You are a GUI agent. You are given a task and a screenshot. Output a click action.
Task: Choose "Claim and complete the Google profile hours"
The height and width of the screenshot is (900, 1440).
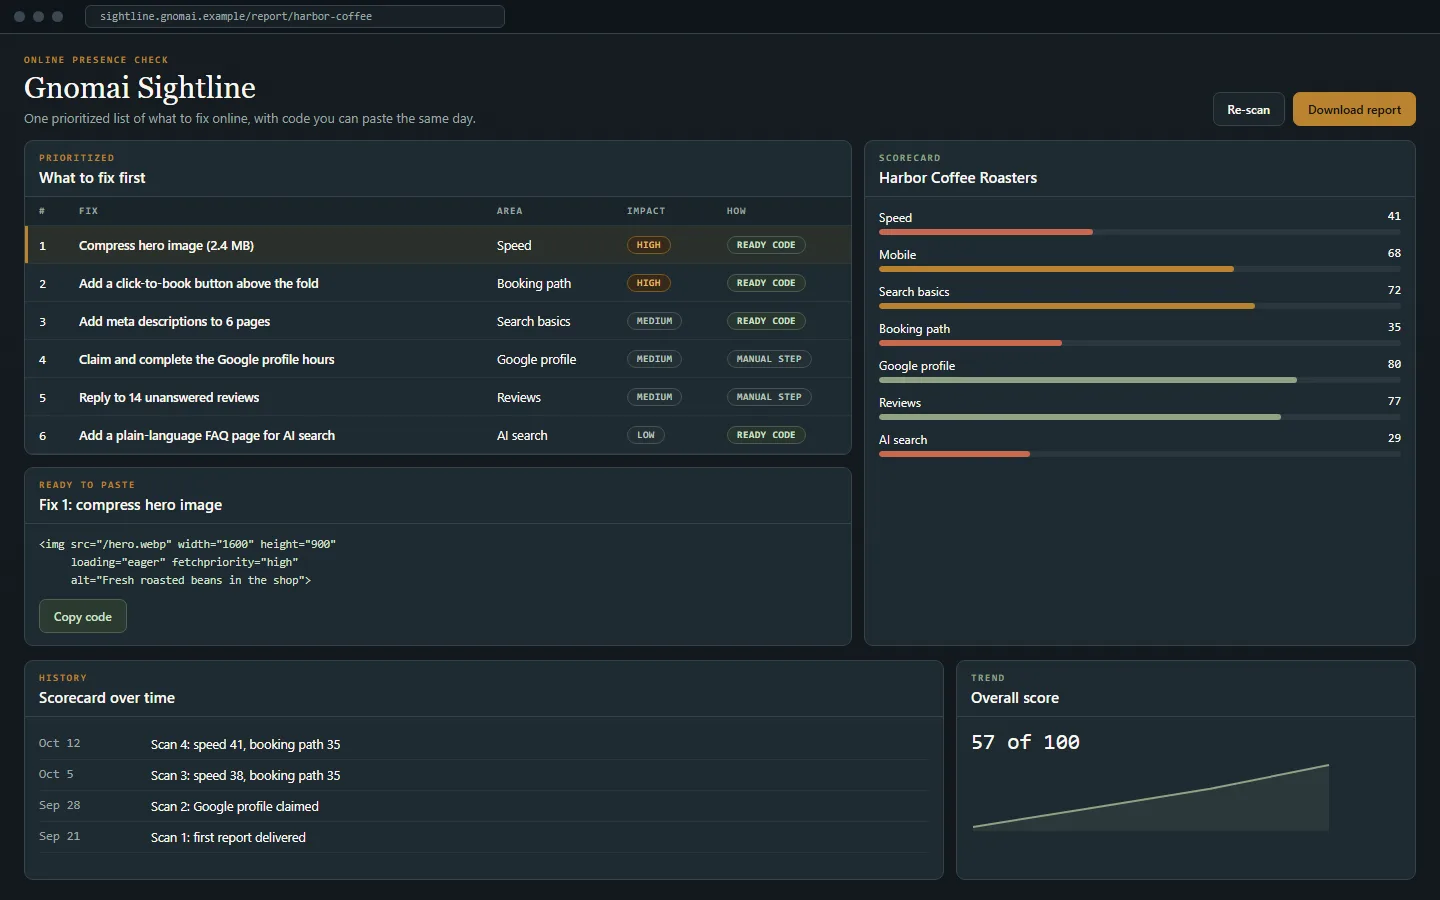(x=438, y=359)
